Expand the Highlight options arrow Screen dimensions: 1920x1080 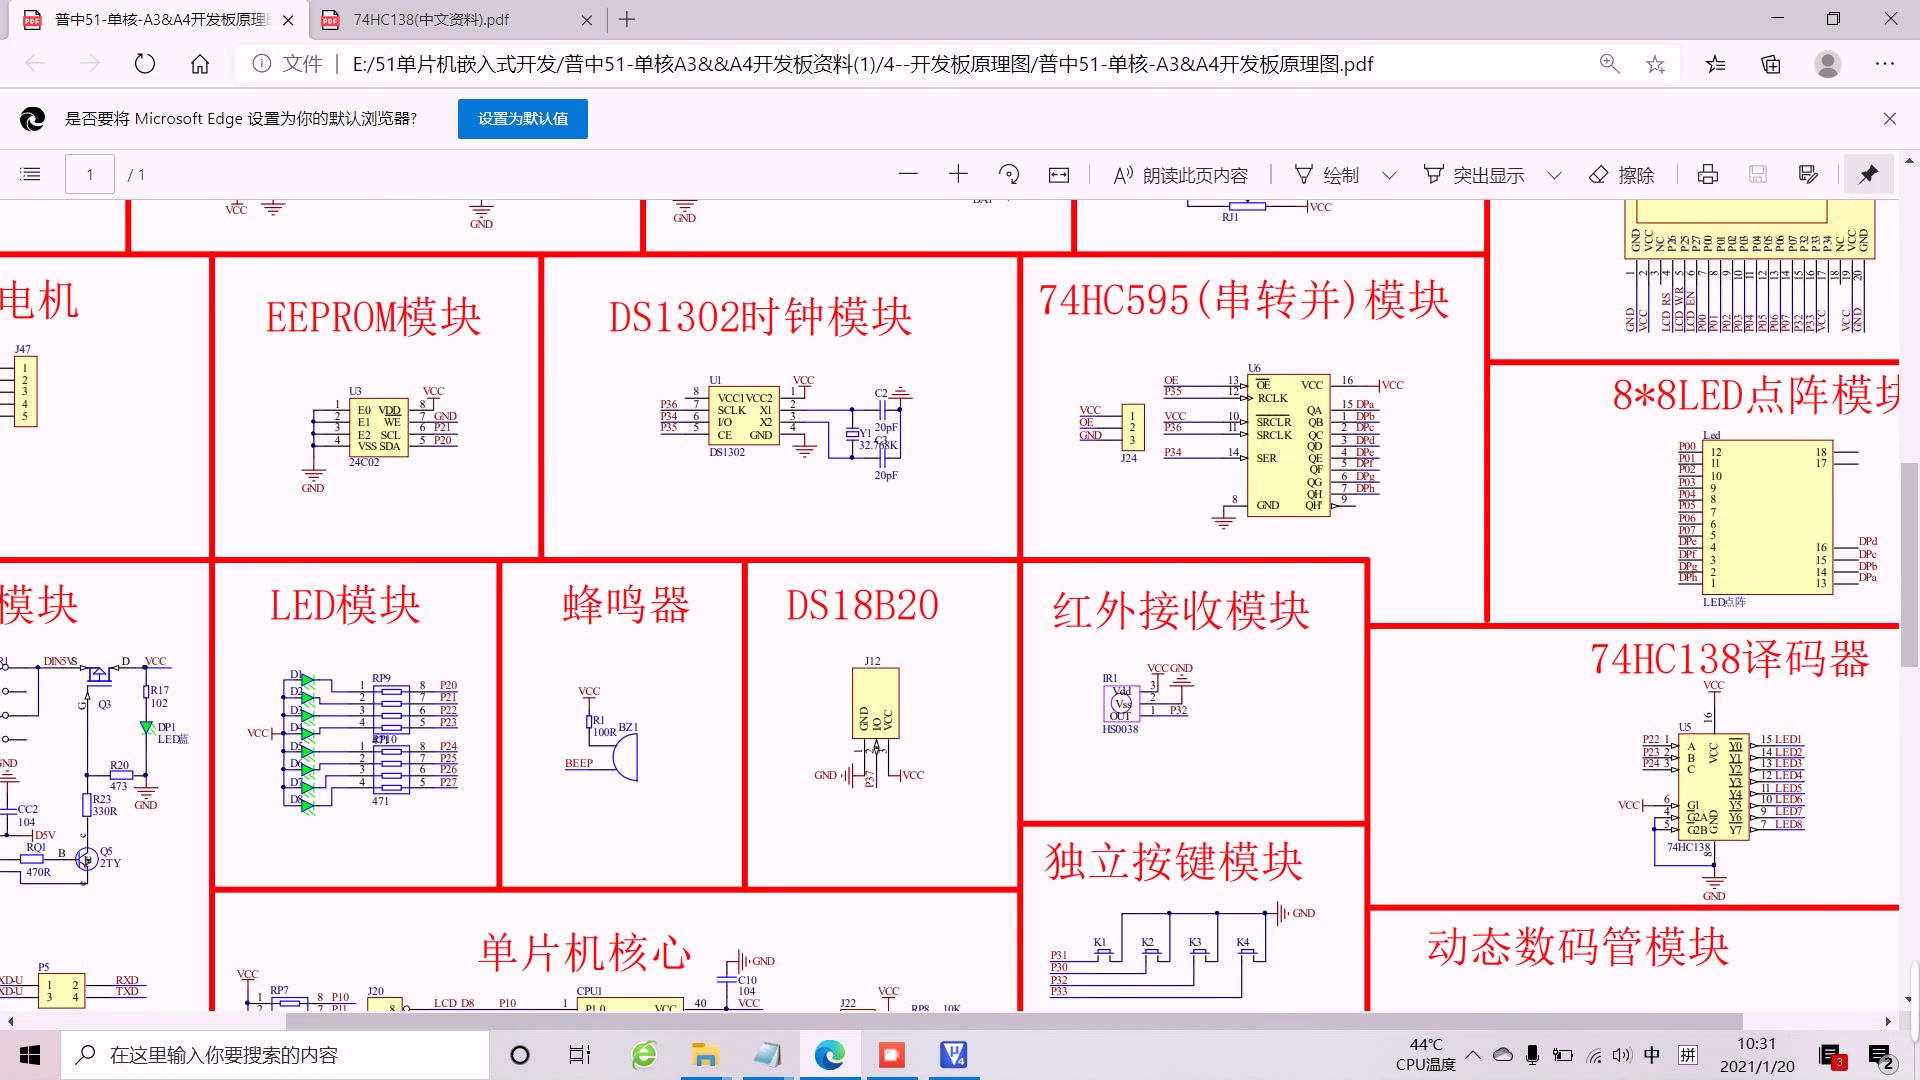pyautogui.click(x=1554, y=175)
